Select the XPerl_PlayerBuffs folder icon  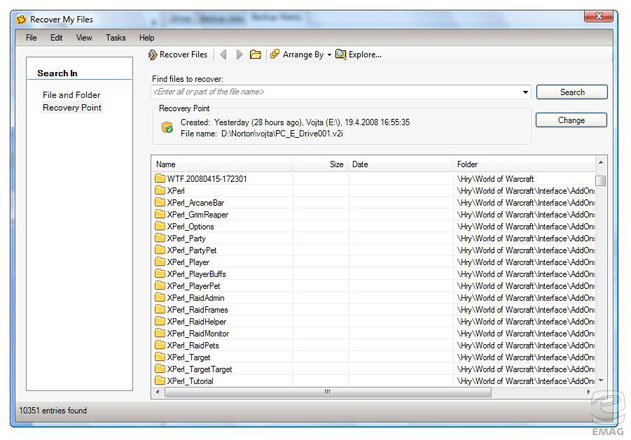(160, 274)
